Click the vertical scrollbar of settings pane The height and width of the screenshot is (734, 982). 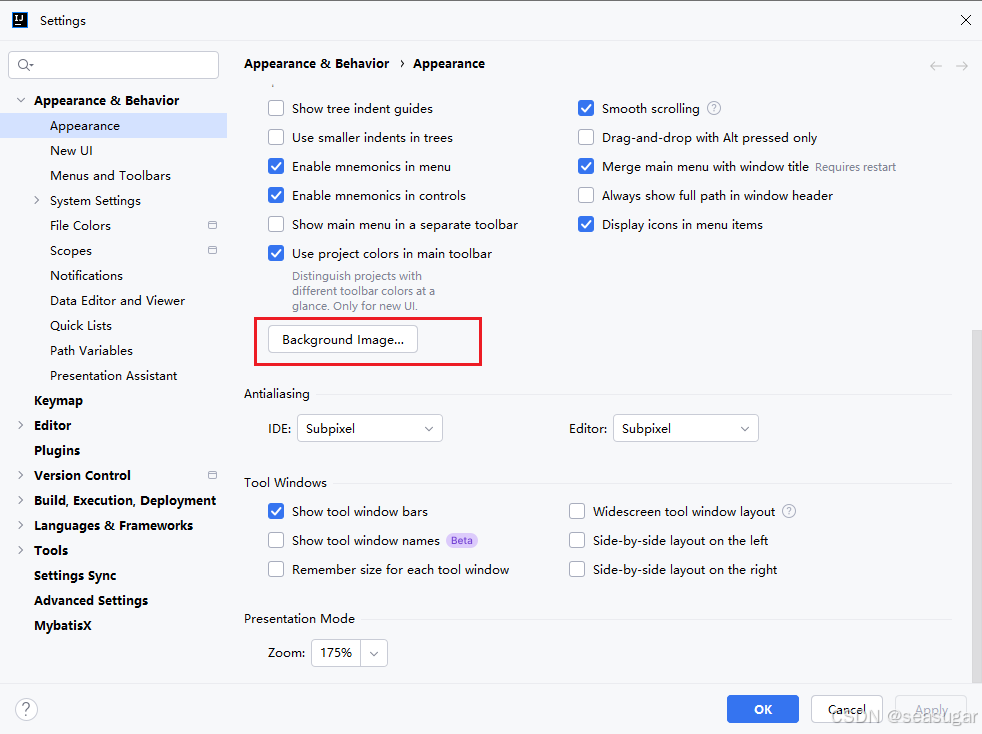pyautogui.click(x=976, y=505)
